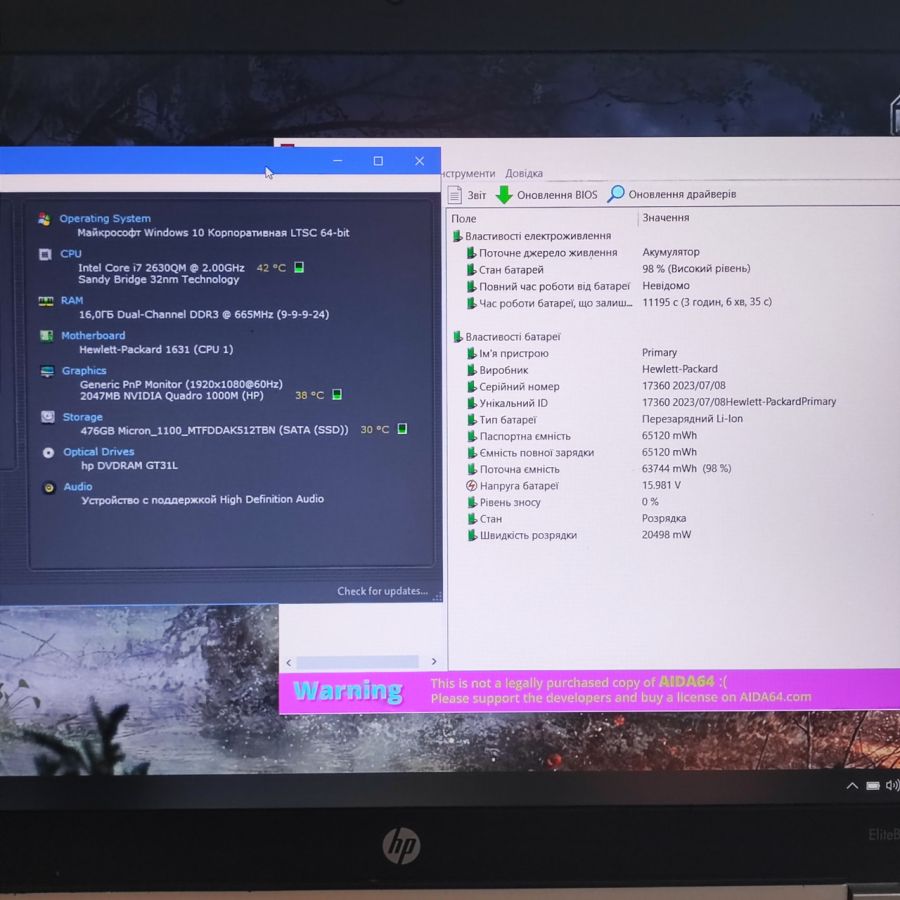Open the partially visible Інструменти menu
The image size is (900, 900).
(x=468, y=173)
